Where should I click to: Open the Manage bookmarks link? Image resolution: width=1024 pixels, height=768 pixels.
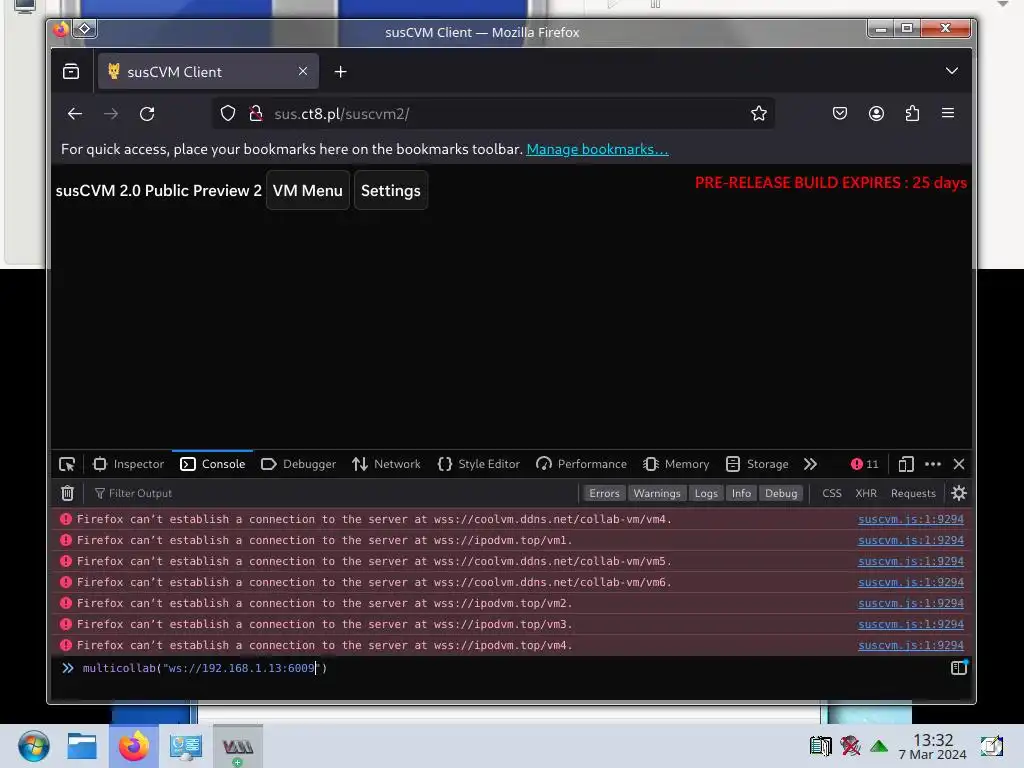coord(597,149)
